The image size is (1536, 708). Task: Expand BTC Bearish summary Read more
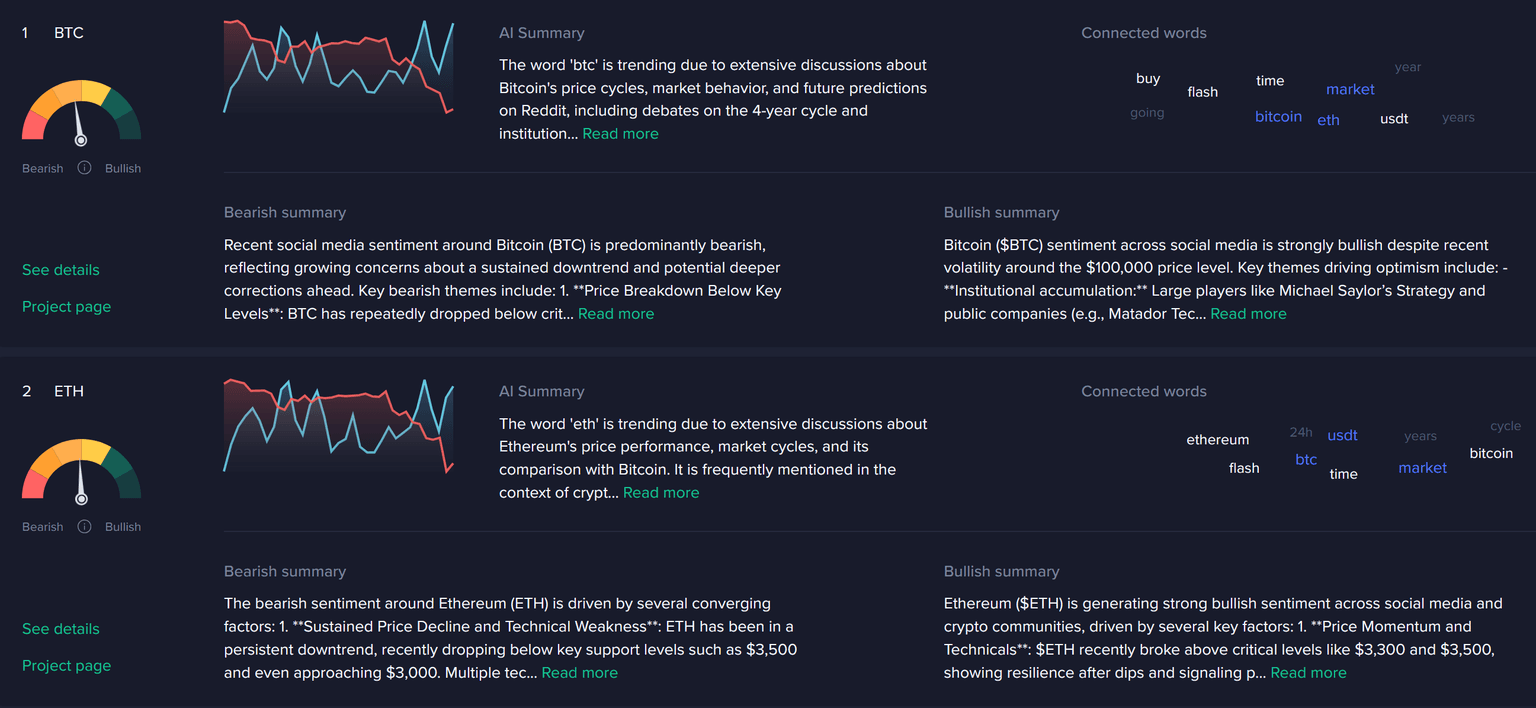(616, 314)
